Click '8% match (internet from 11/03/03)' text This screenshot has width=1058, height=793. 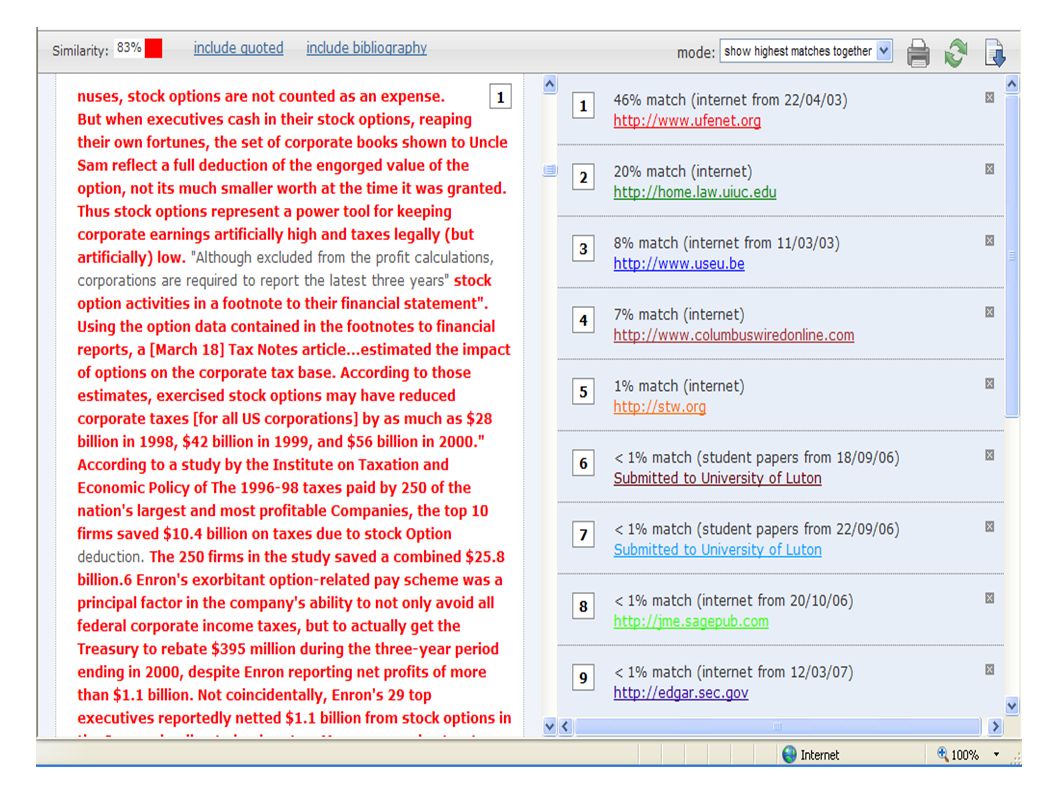point(726,243)
